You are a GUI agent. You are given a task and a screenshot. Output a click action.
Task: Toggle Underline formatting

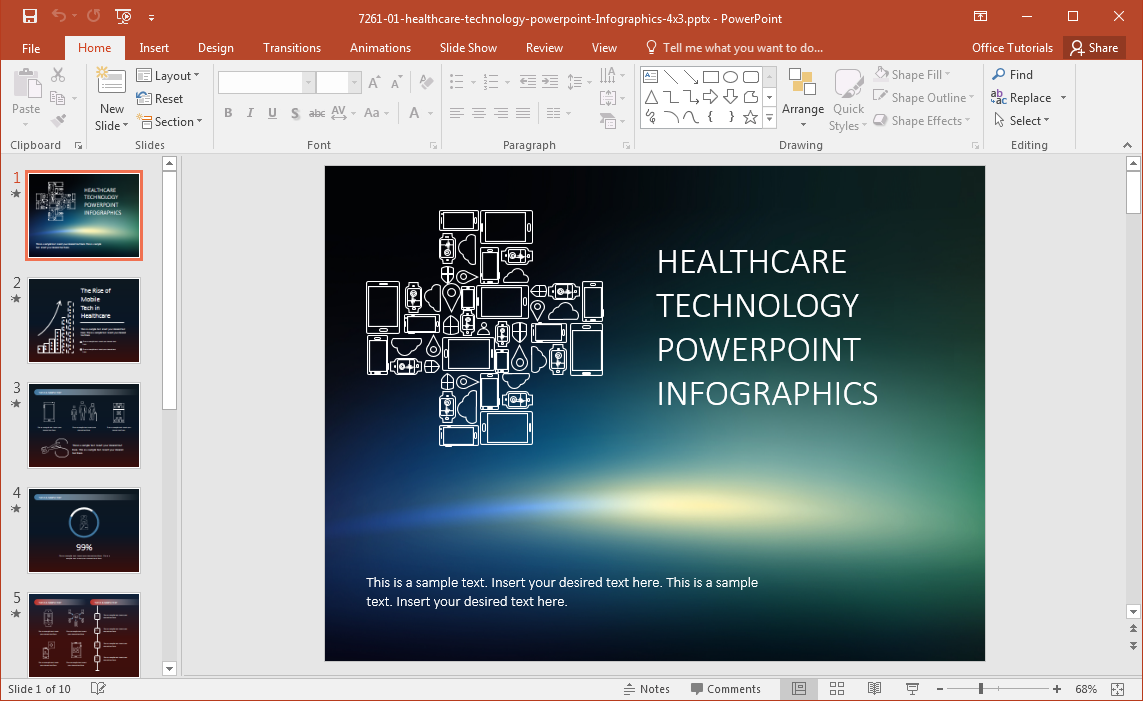click(272, 113)
